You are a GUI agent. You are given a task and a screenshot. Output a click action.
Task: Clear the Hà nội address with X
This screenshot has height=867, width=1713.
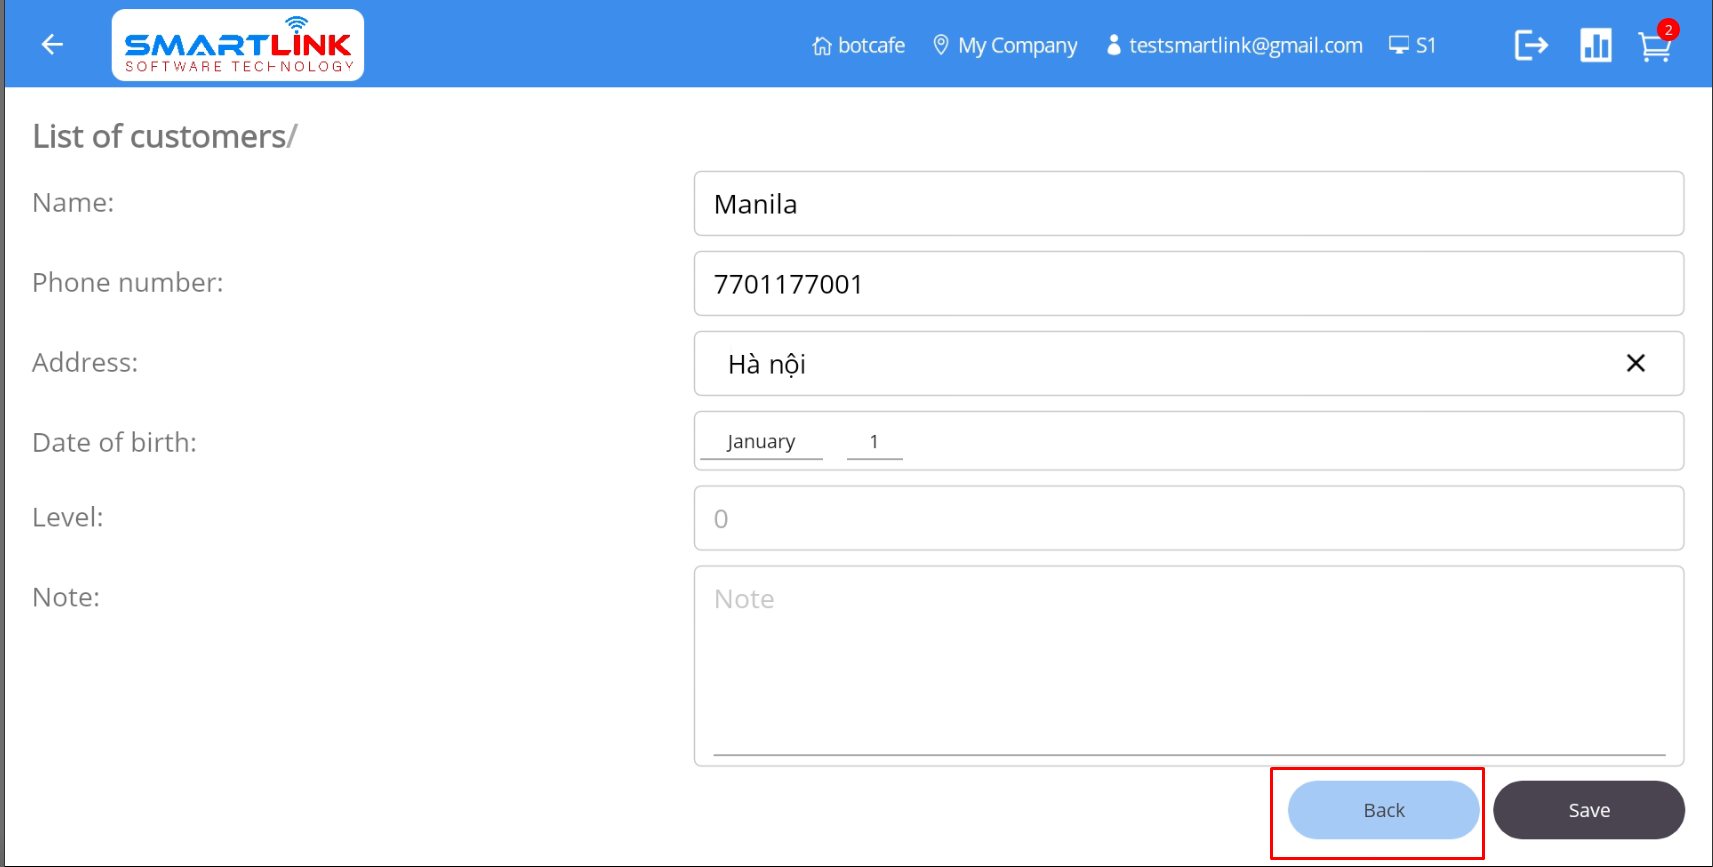1635,363
